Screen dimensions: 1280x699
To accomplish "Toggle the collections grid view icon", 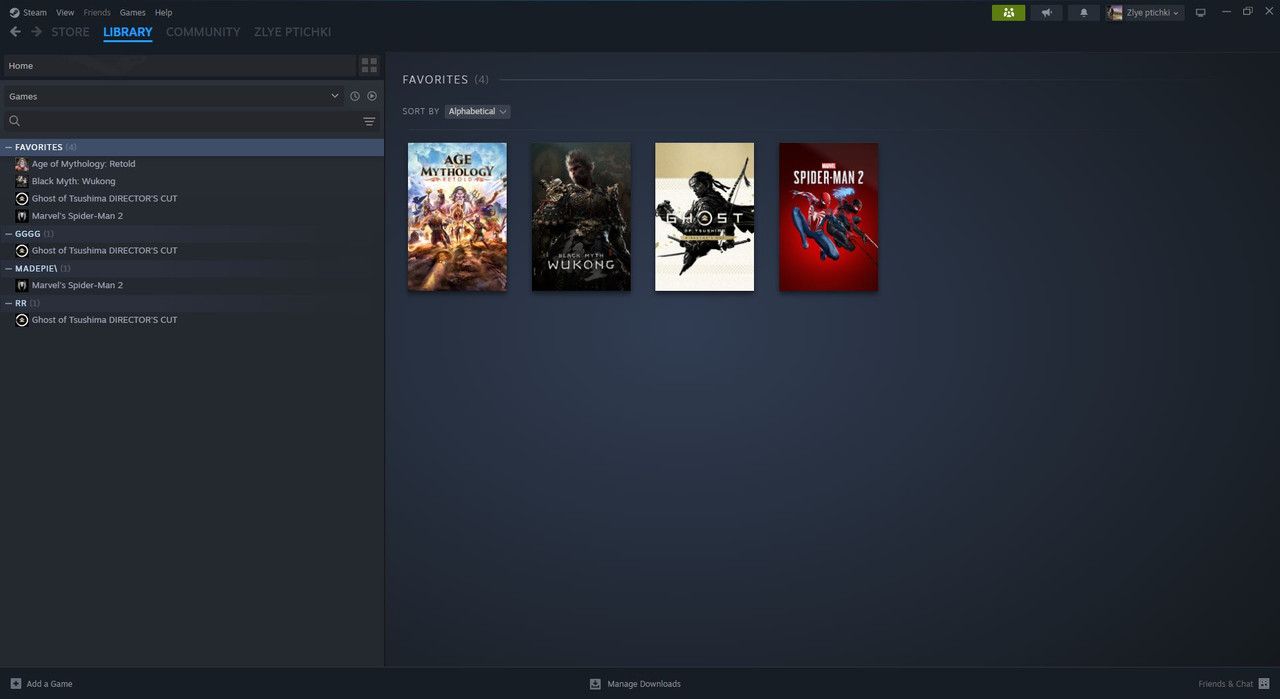I will pos(369,65).
